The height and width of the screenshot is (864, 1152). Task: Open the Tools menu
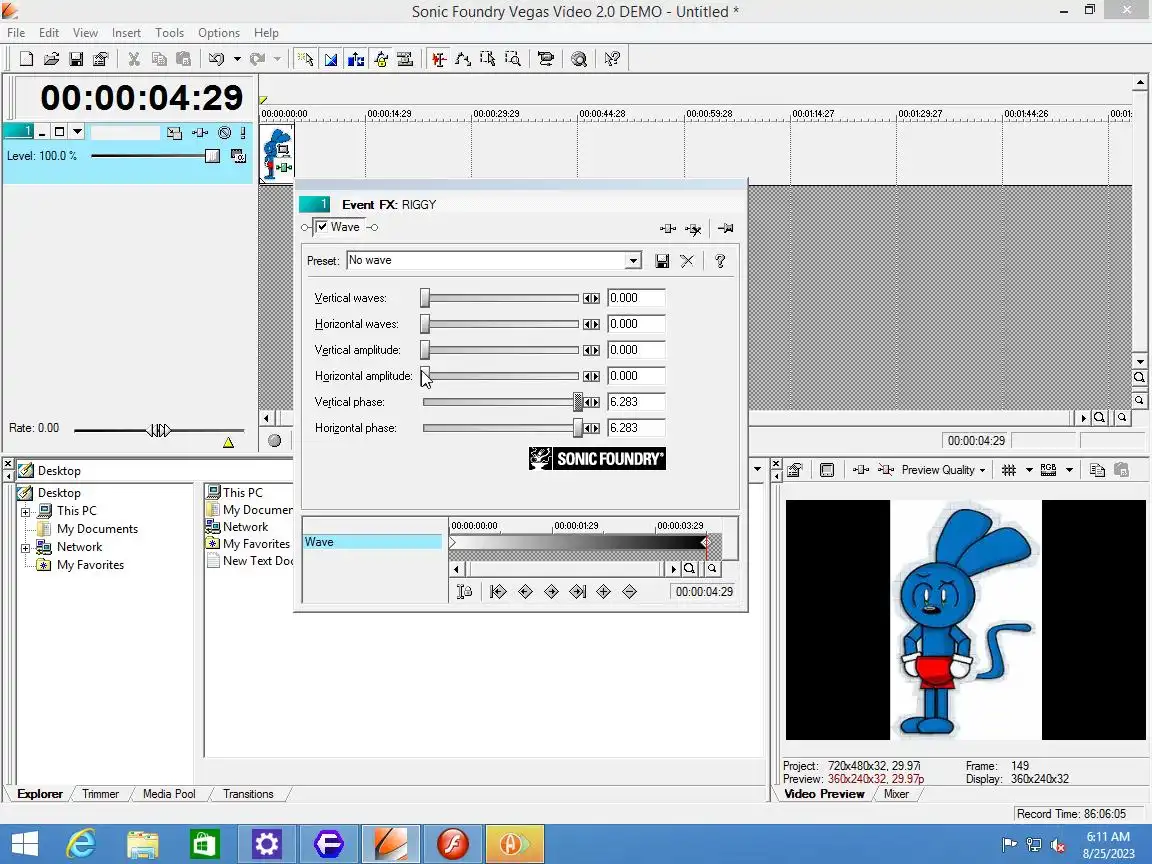point(169,32)
